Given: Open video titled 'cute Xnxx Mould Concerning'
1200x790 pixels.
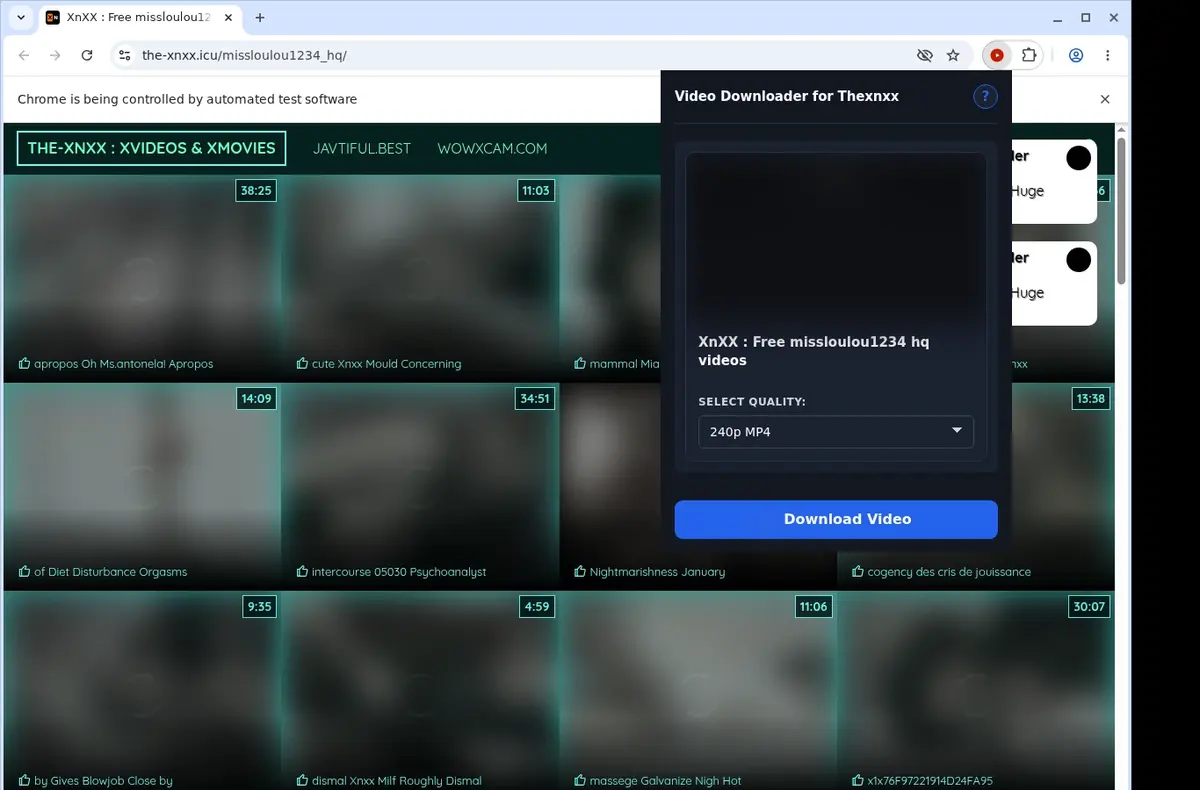Looking at the screenshot, I should coord(386,364).
